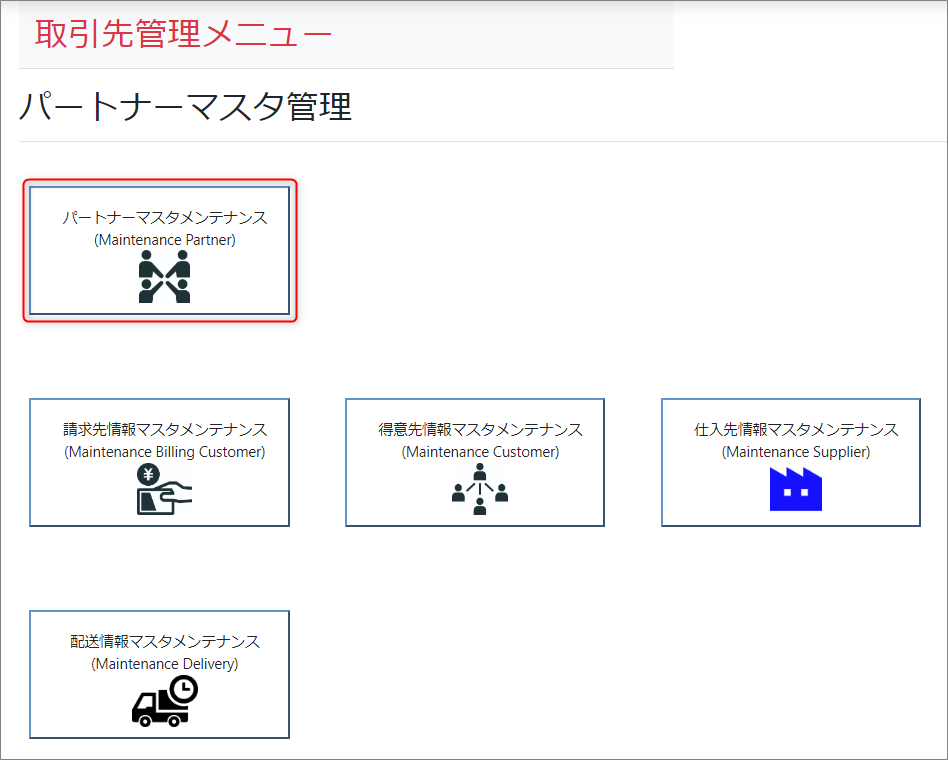
Task: Select the 配送情報マスタメンテナンス label
Action: click(165, 642)
